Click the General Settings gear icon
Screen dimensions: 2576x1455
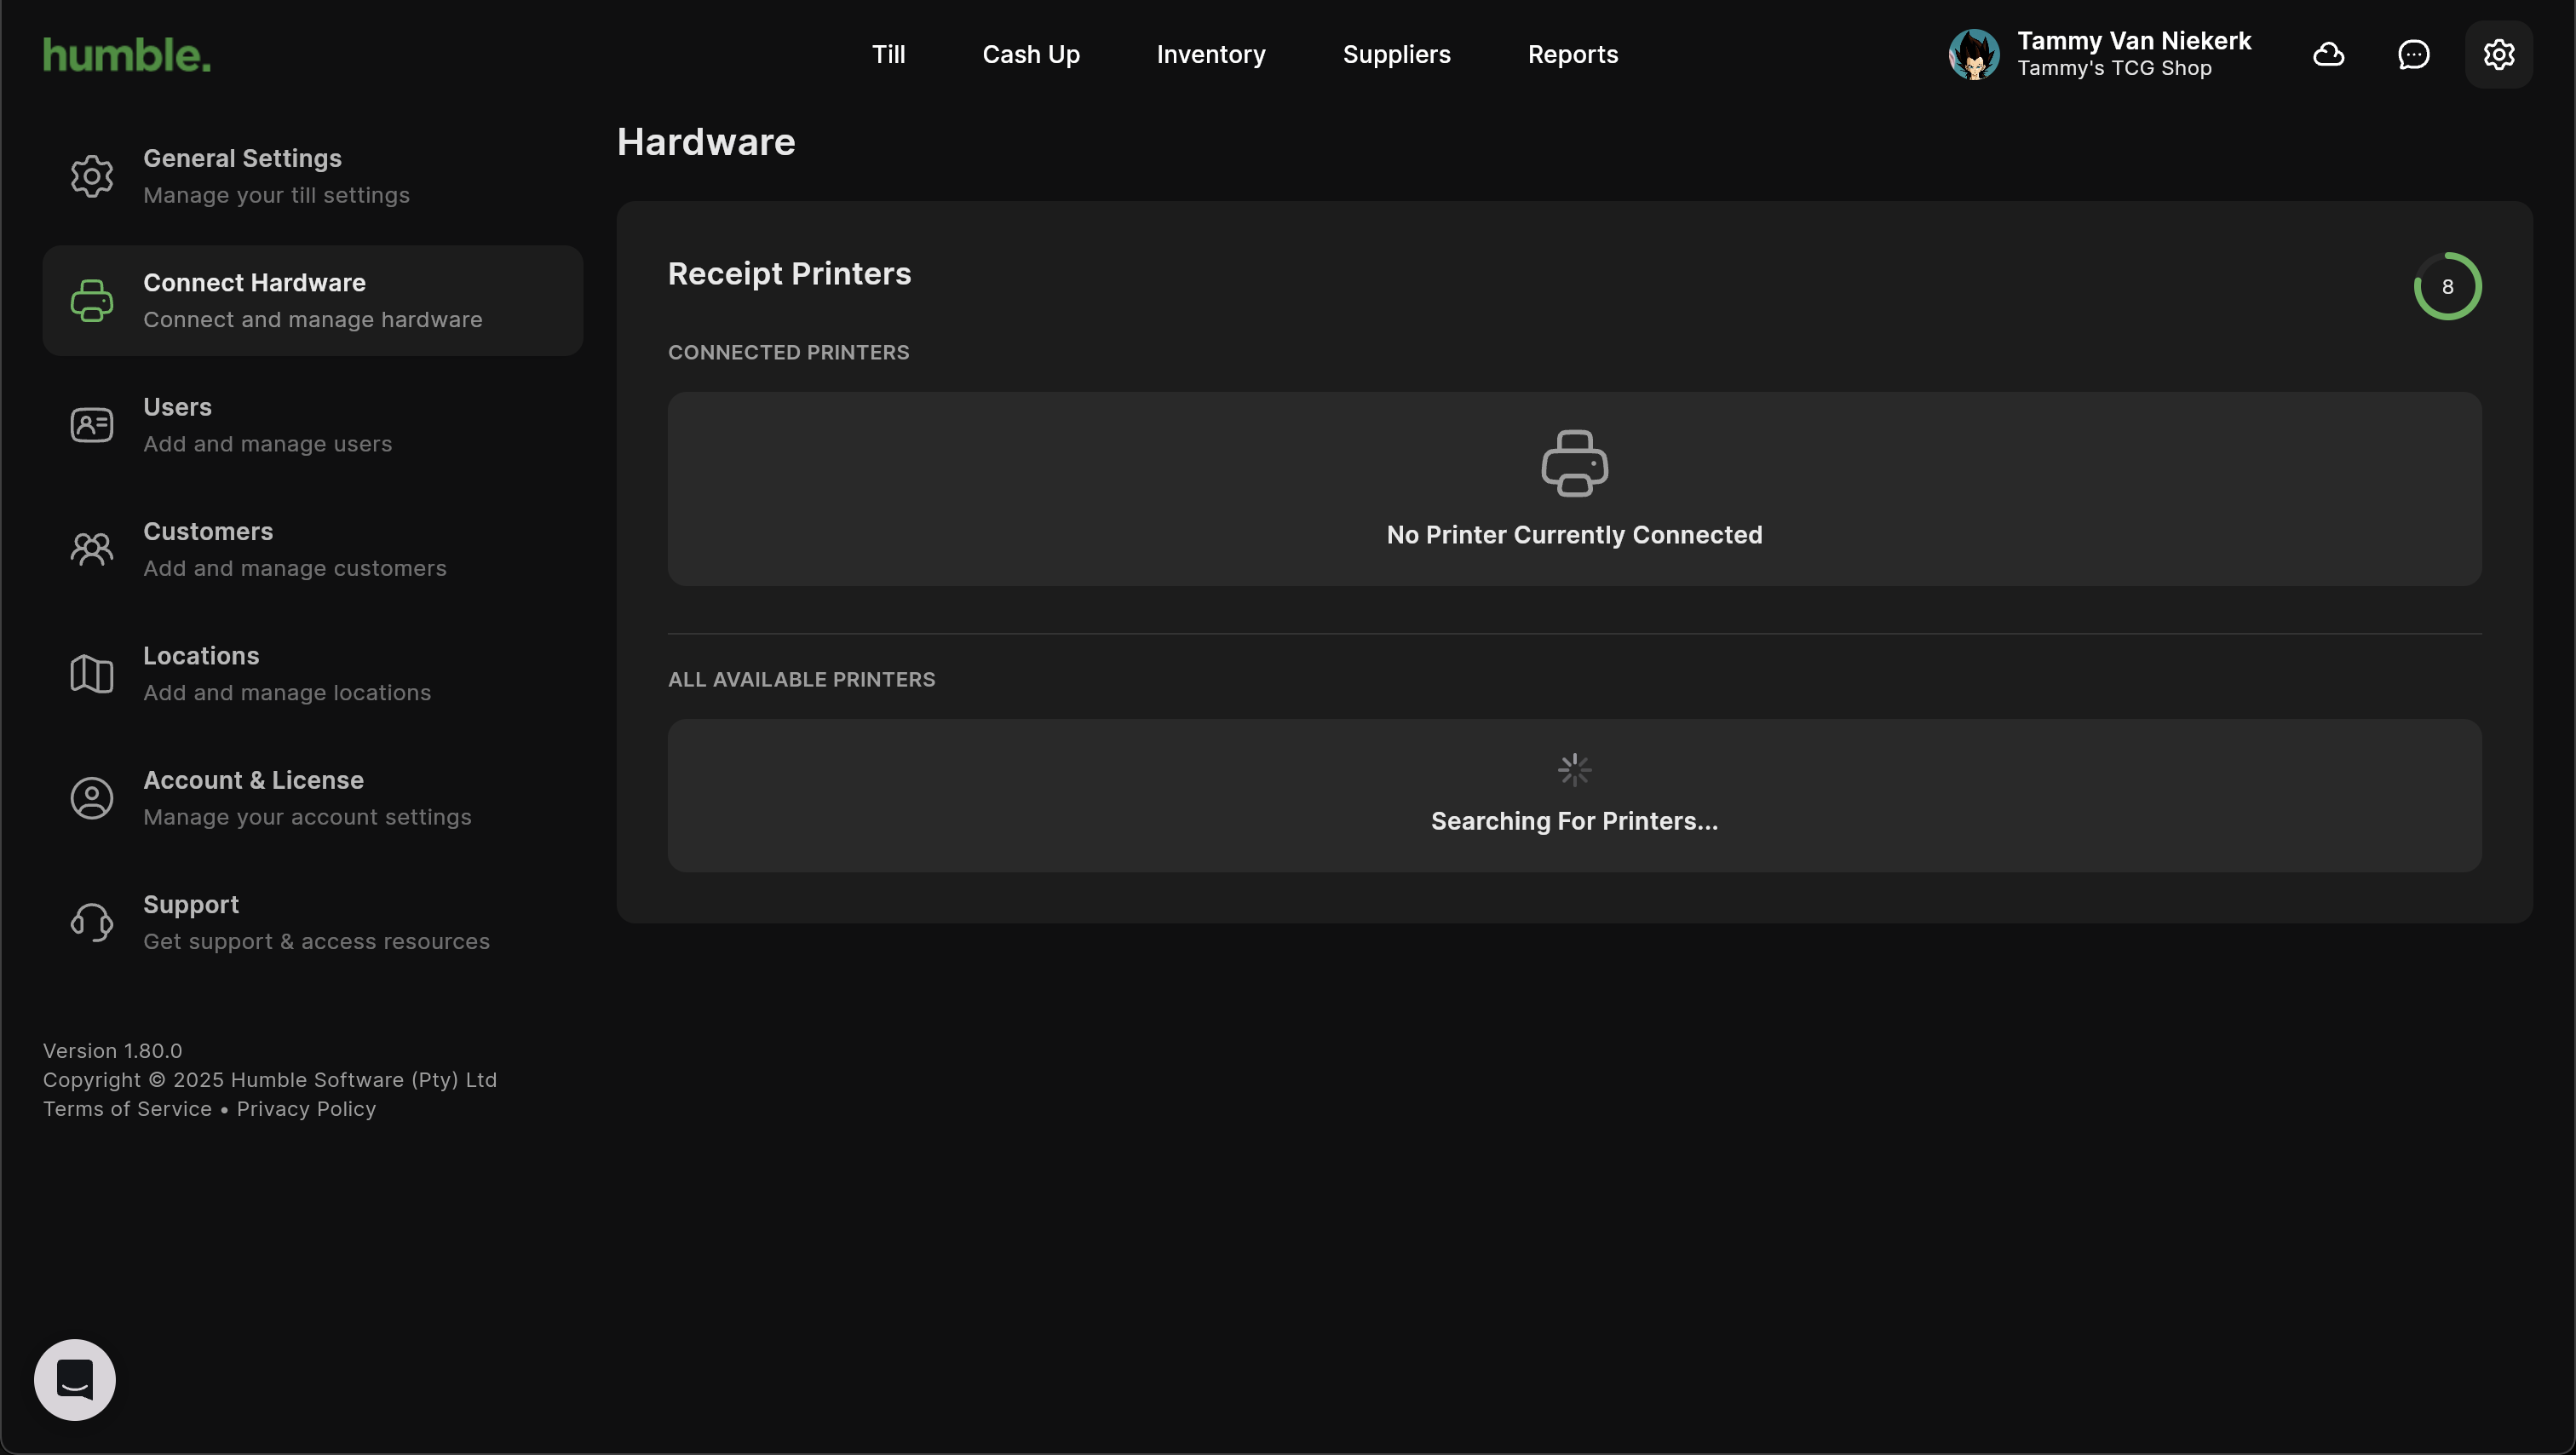tap(92, 176)
